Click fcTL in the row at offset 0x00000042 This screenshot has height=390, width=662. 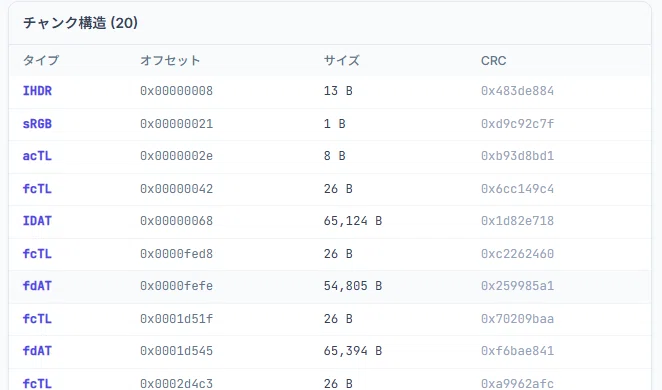click(x=37, y=189)
